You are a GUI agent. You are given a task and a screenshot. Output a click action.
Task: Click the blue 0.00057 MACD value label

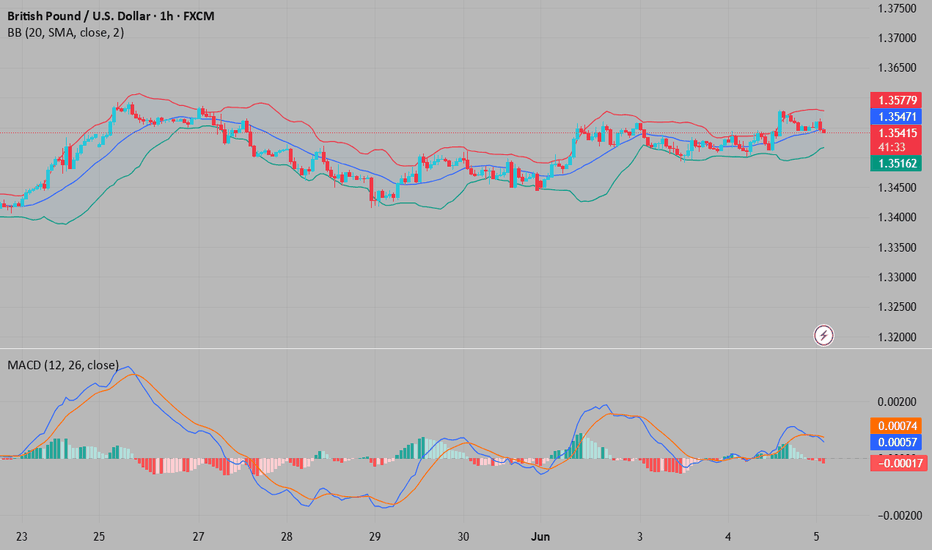coord(896,442)
